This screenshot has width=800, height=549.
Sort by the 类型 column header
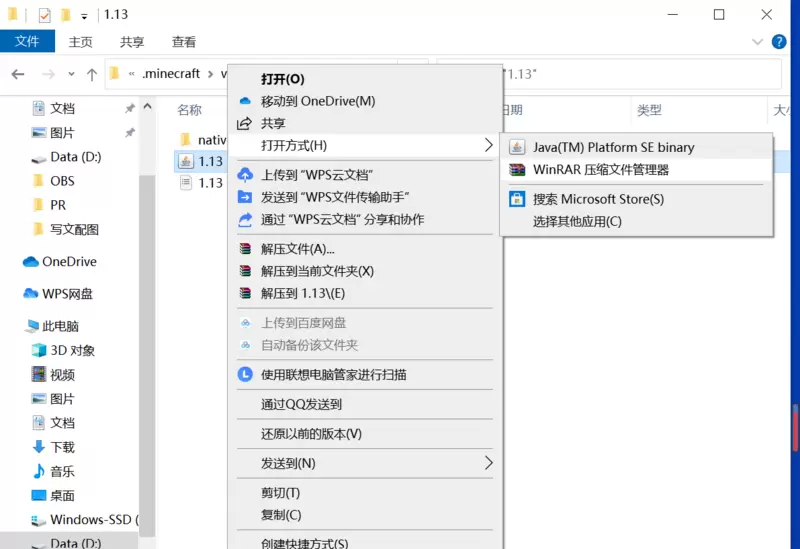coord(649,110)
